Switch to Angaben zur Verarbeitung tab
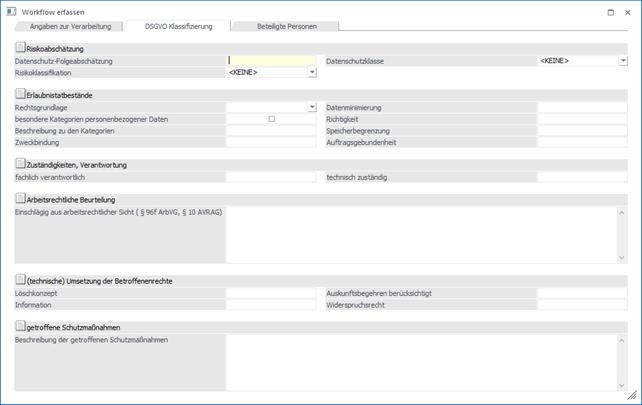 tap(70, 26)
